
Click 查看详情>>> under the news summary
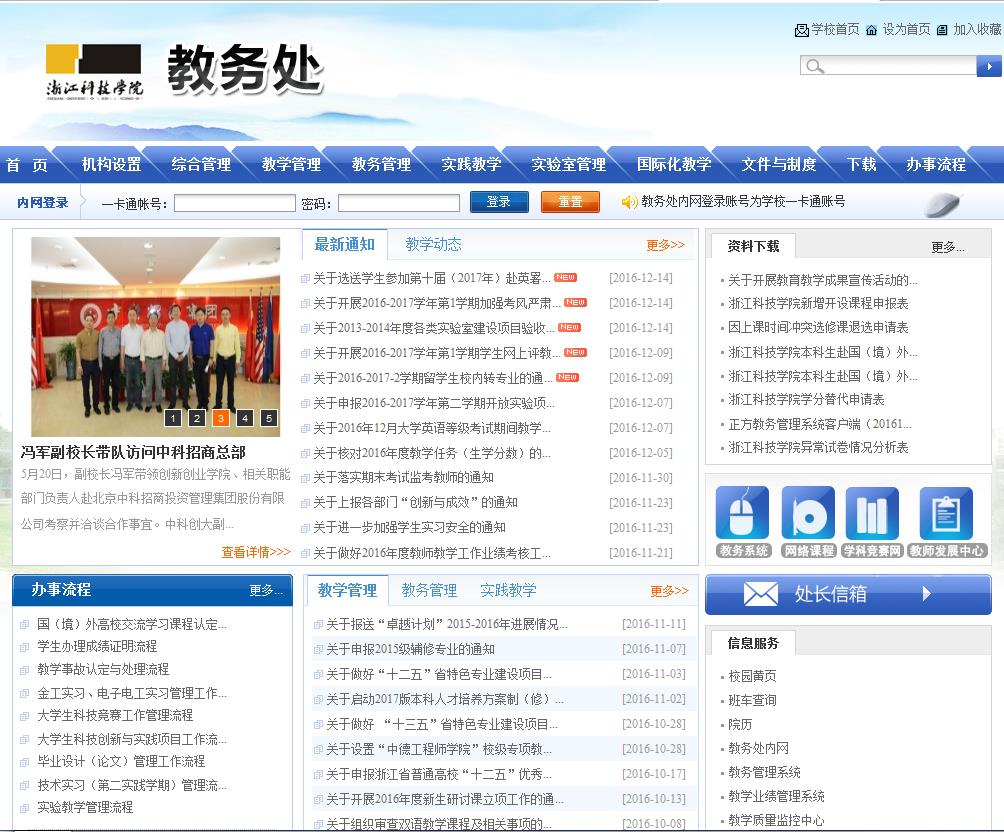coord(255,552)
